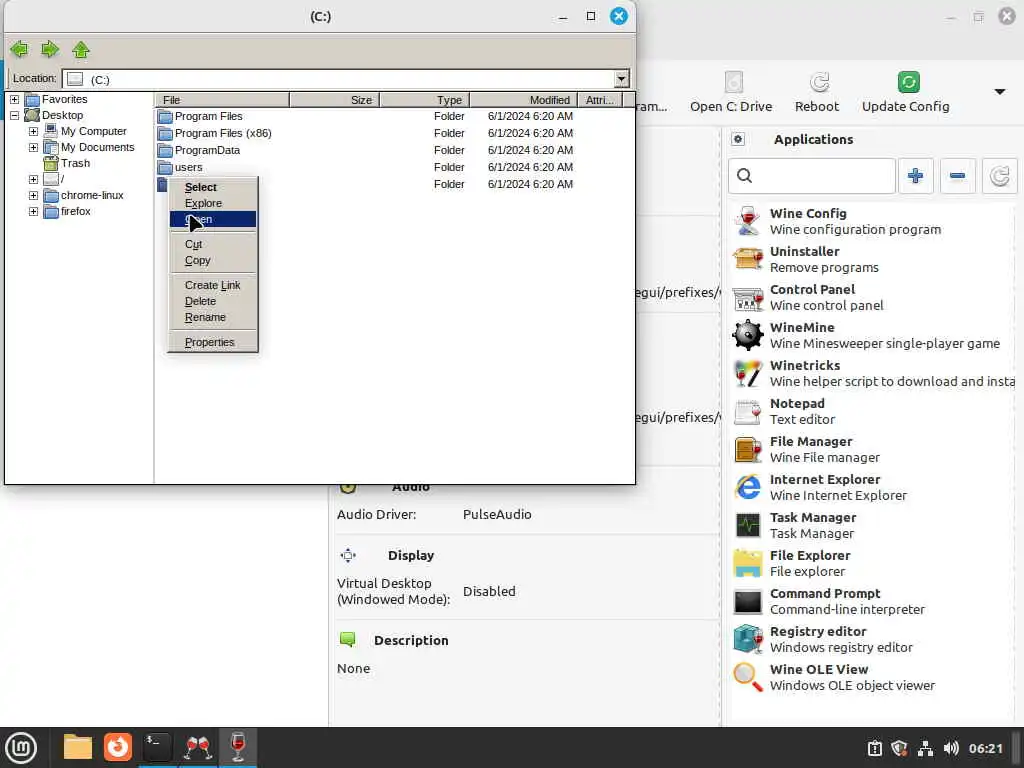Launch the Command Prompt
This screenshot has height=768, width=1024.
(872, 601)
